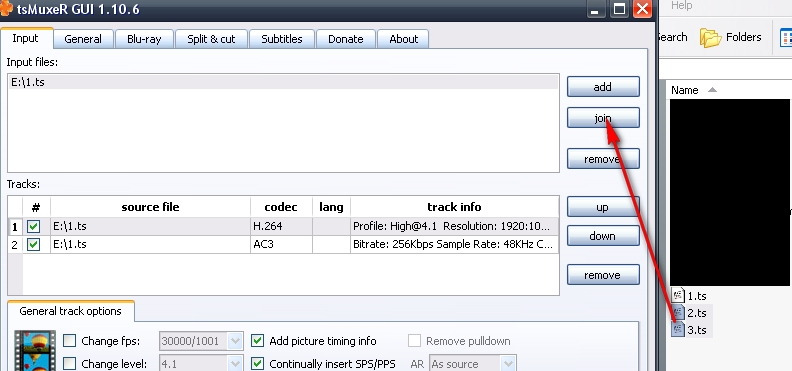Select General track options tab
The image size is (792, 371).
click(71, 311)
